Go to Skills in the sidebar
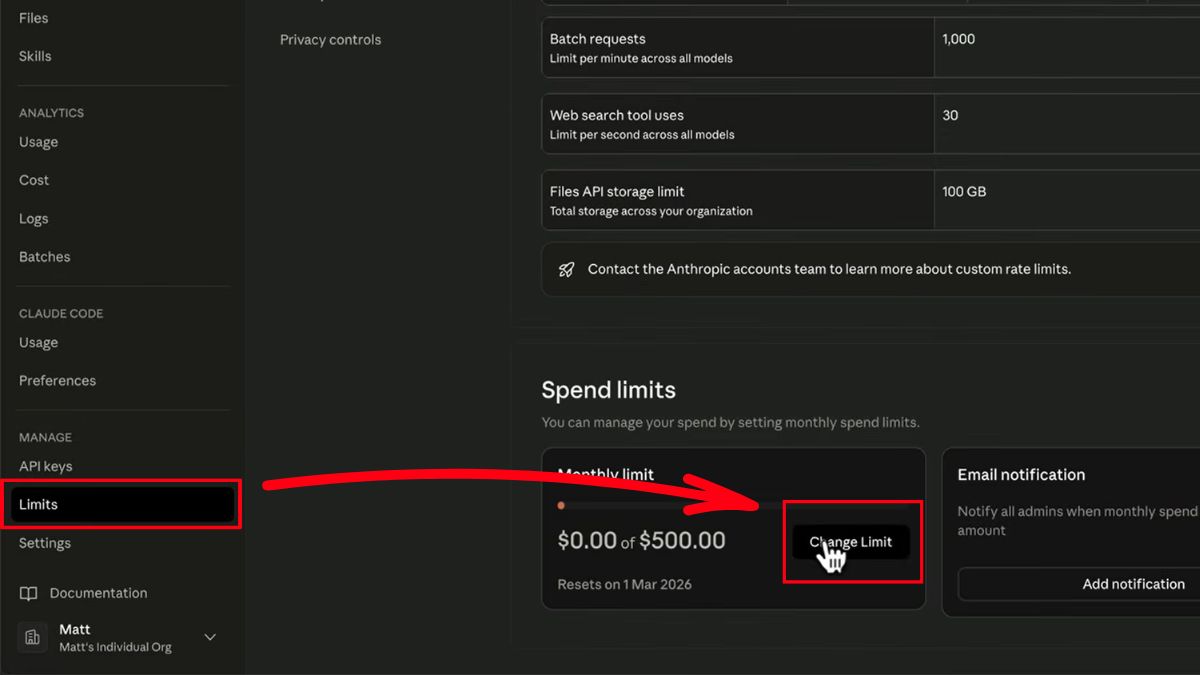1200x675 pixels. pyautogui.click(x=35, y=56)
